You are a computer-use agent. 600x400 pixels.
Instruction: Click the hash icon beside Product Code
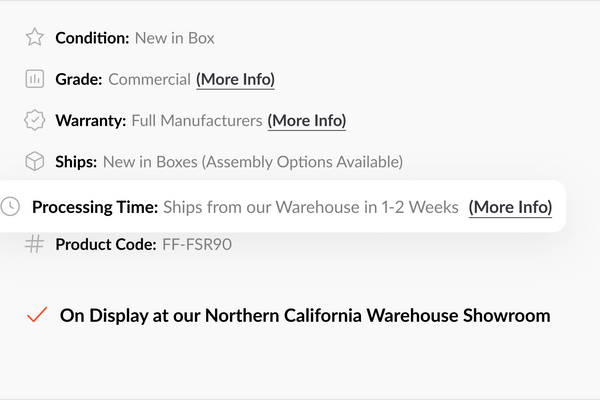(x=35, y=244)
